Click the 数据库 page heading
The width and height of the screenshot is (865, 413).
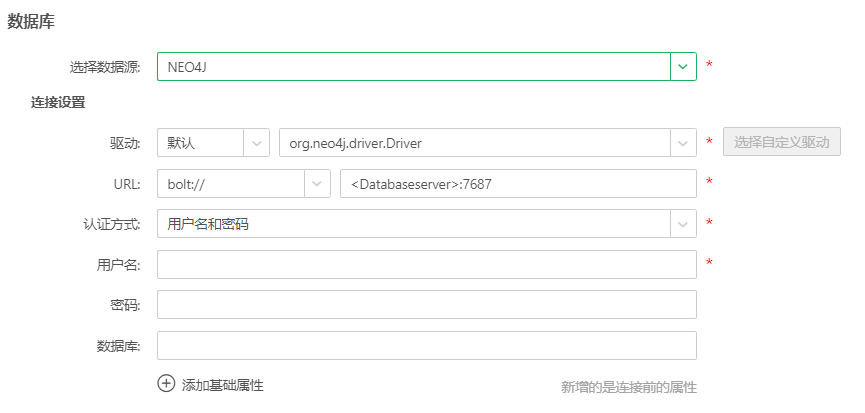click(31, 23)
